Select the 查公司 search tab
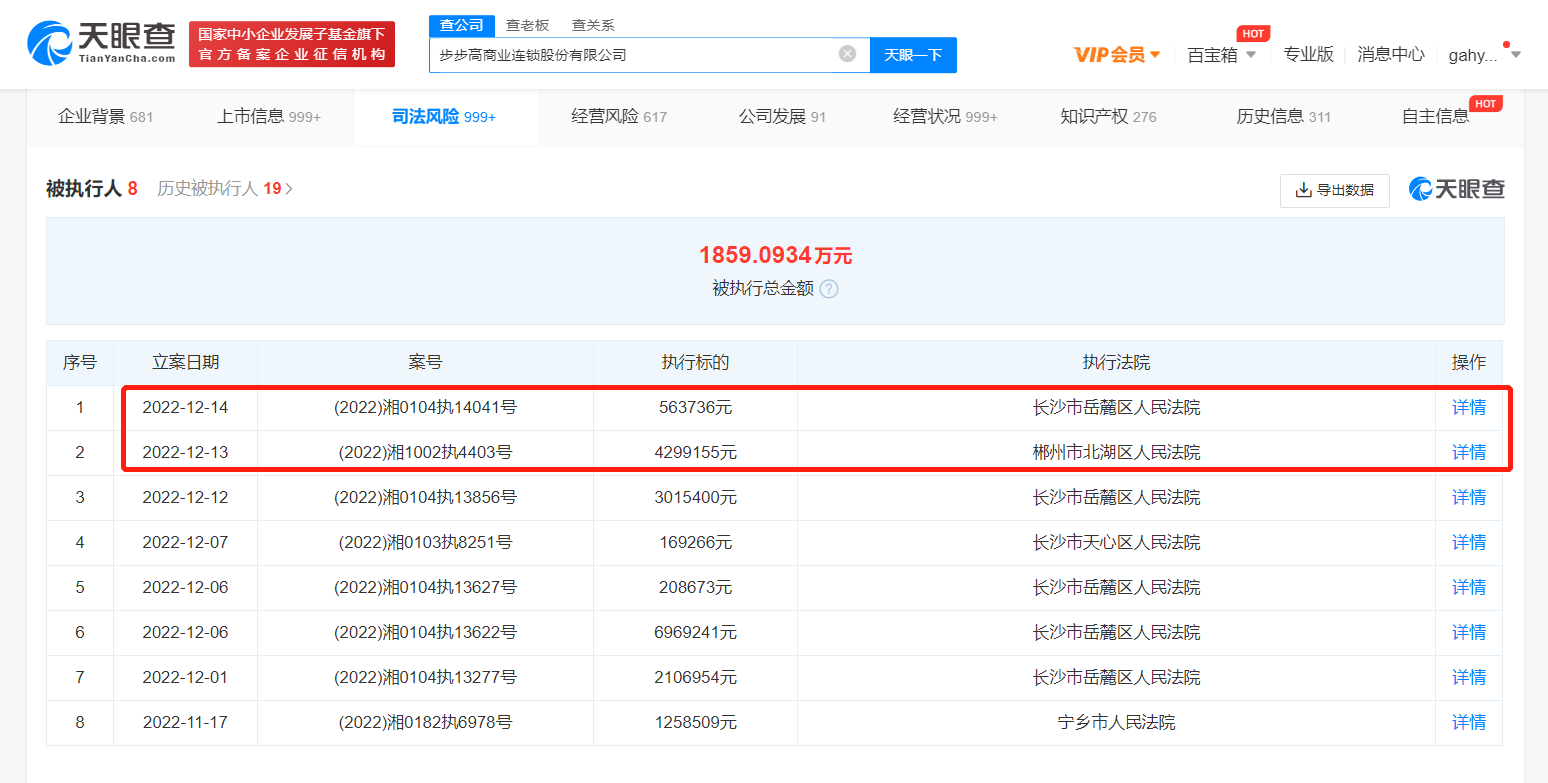 pyautogui.click(x=462, y=25)
